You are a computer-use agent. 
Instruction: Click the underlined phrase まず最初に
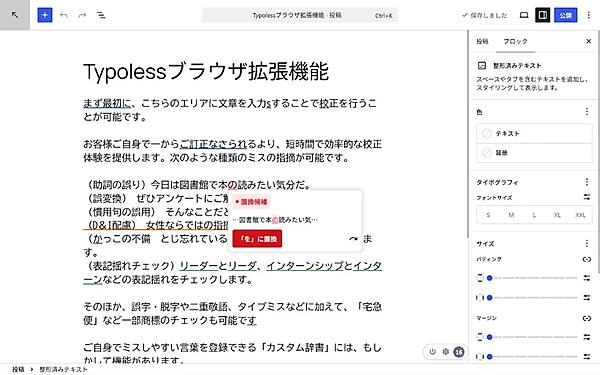107,103
